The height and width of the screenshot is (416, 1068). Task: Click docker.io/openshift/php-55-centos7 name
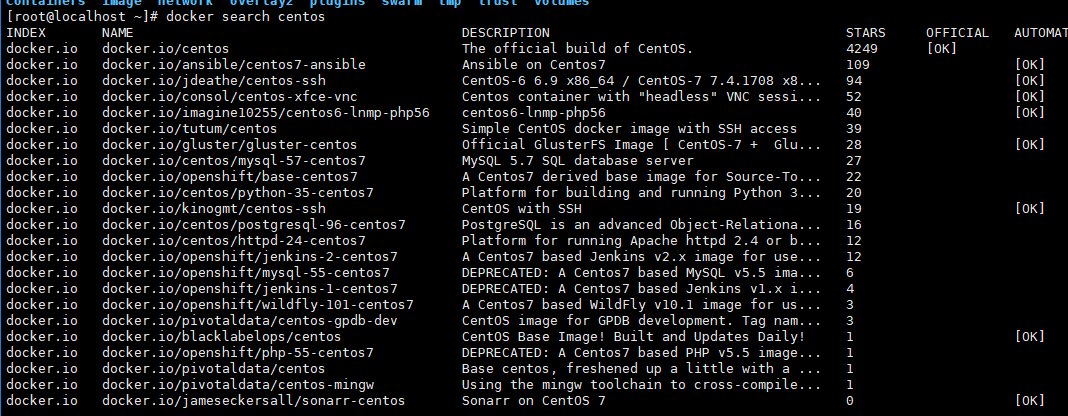[x=238, y=353]
